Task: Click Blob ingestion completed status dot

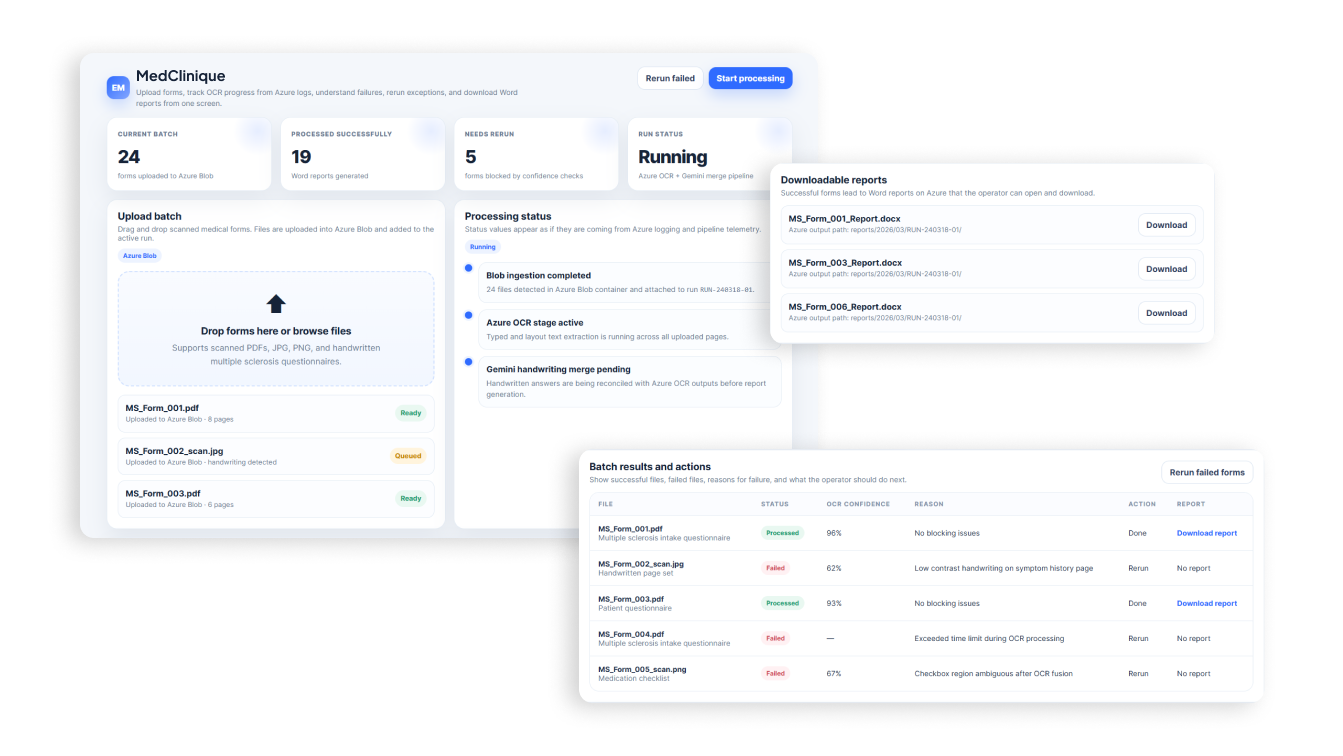Action: pyautogui.click(x=468, y=268)
